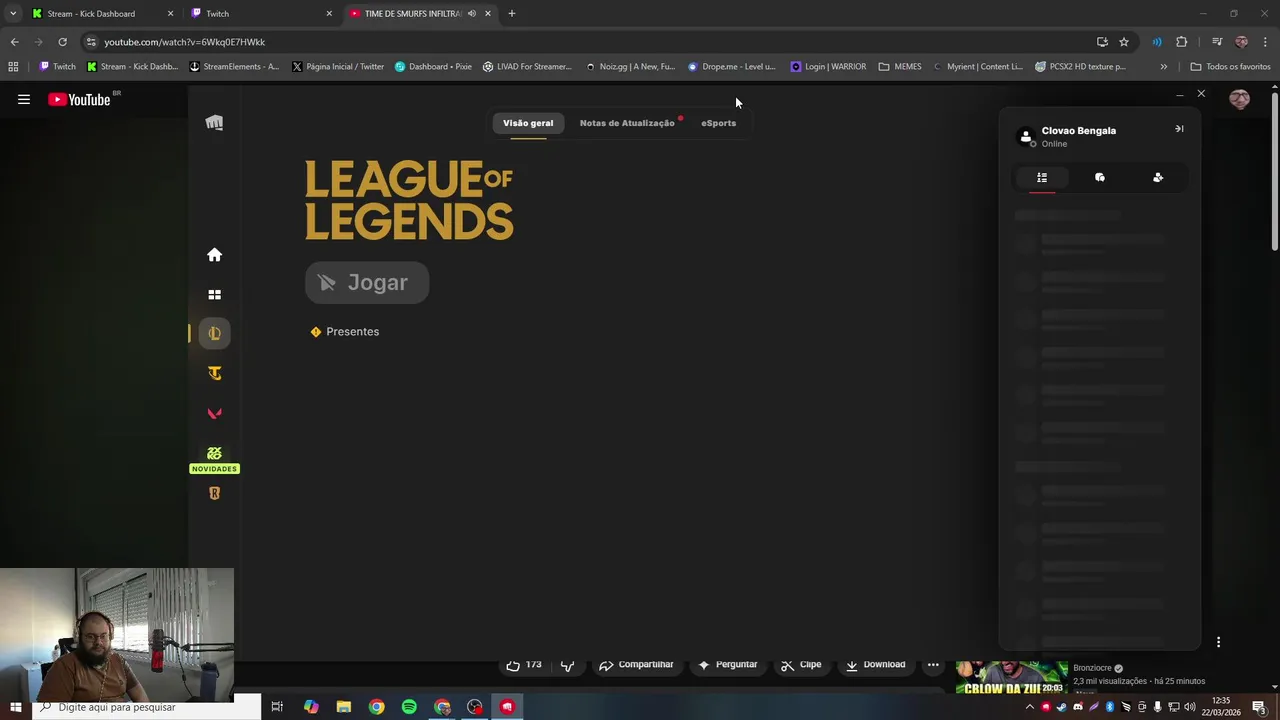This screenshot has height=720, width=1280.
Task: Open Spotify from the taskbar
Action: [x=409, y=707]
